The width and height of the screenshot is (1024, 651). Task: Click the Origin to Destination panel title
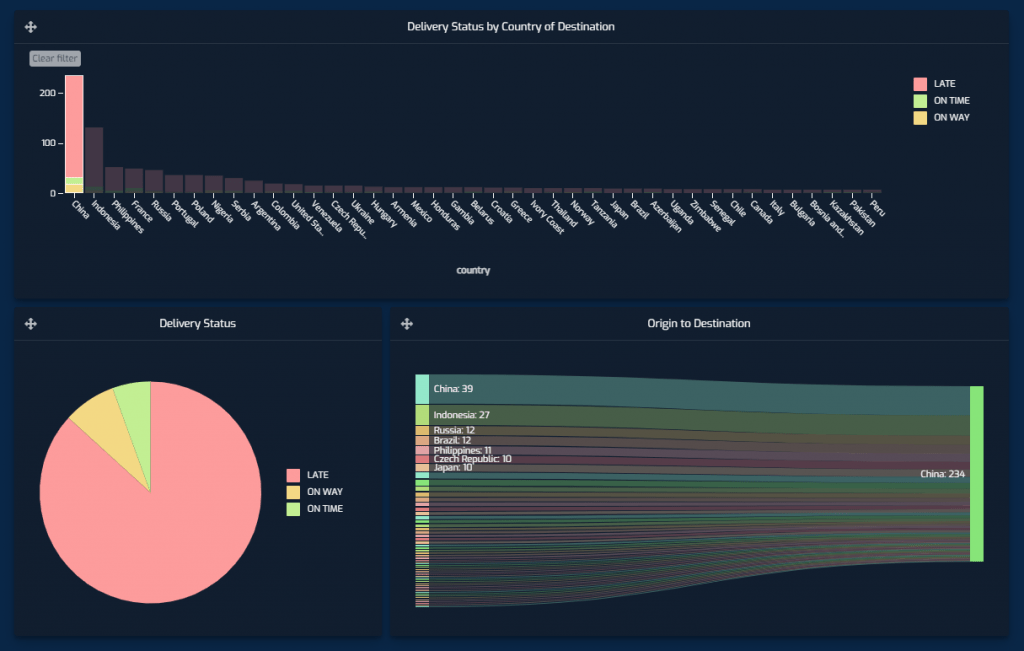click(x=698, y=323)
